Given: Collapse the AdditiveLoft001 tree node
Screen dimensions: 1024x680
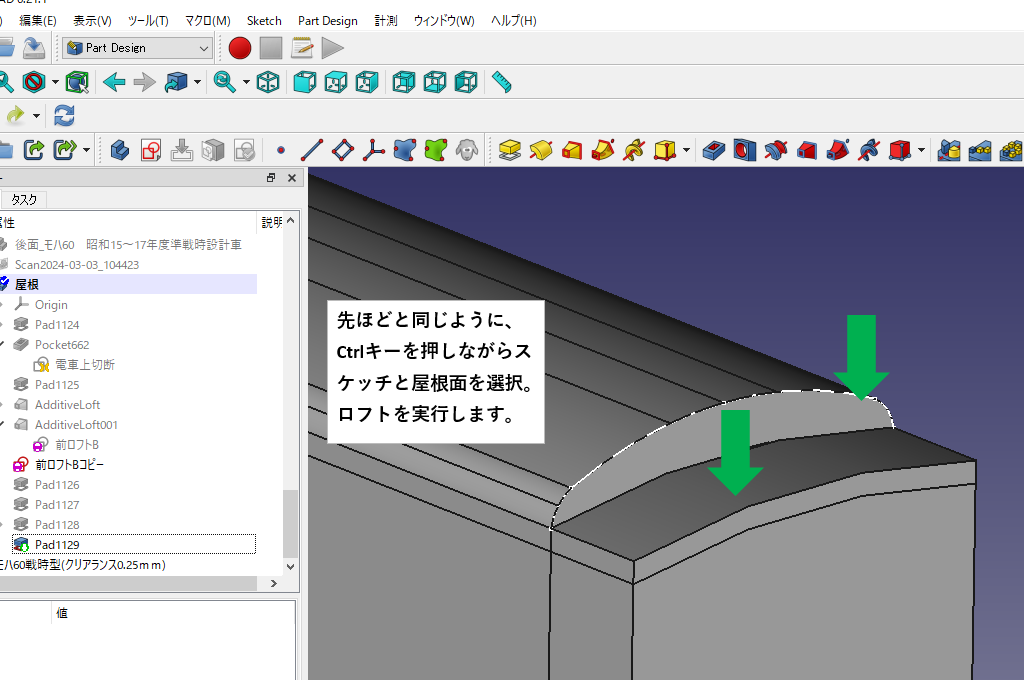Looking at the screenshot, I should pos(3,424).
